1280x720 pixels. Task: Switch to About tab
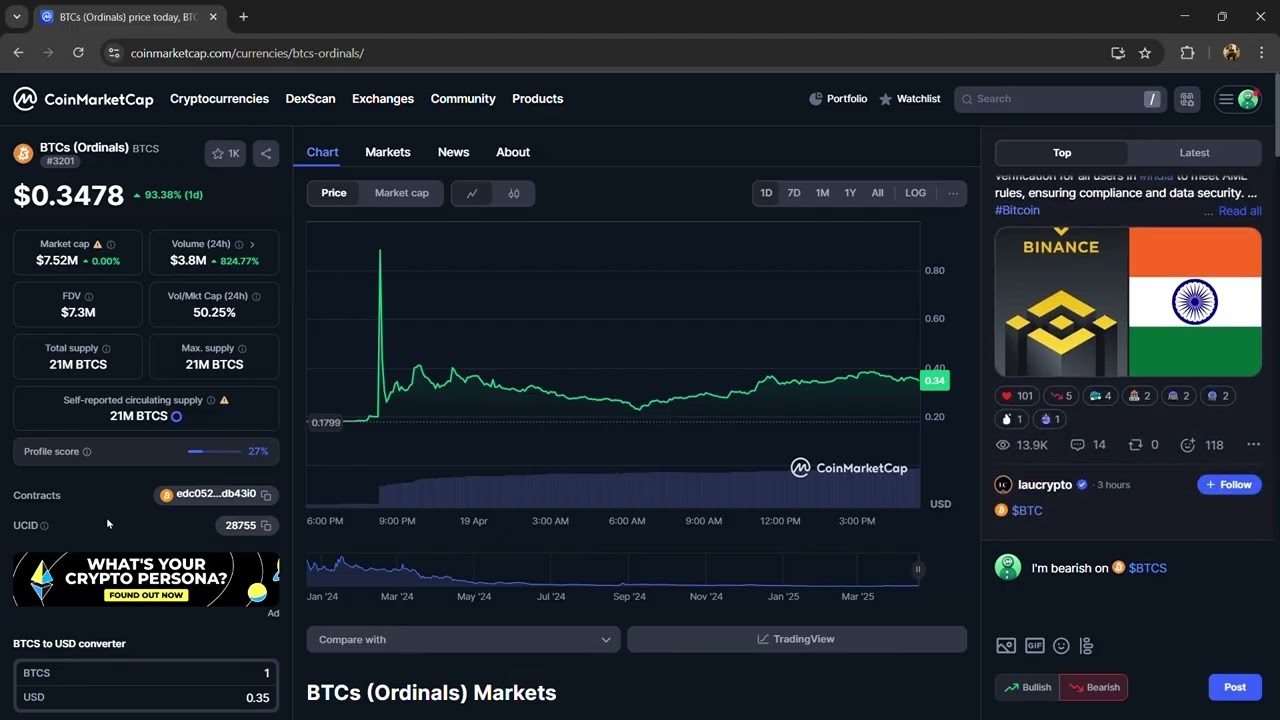tap(513, 152)
